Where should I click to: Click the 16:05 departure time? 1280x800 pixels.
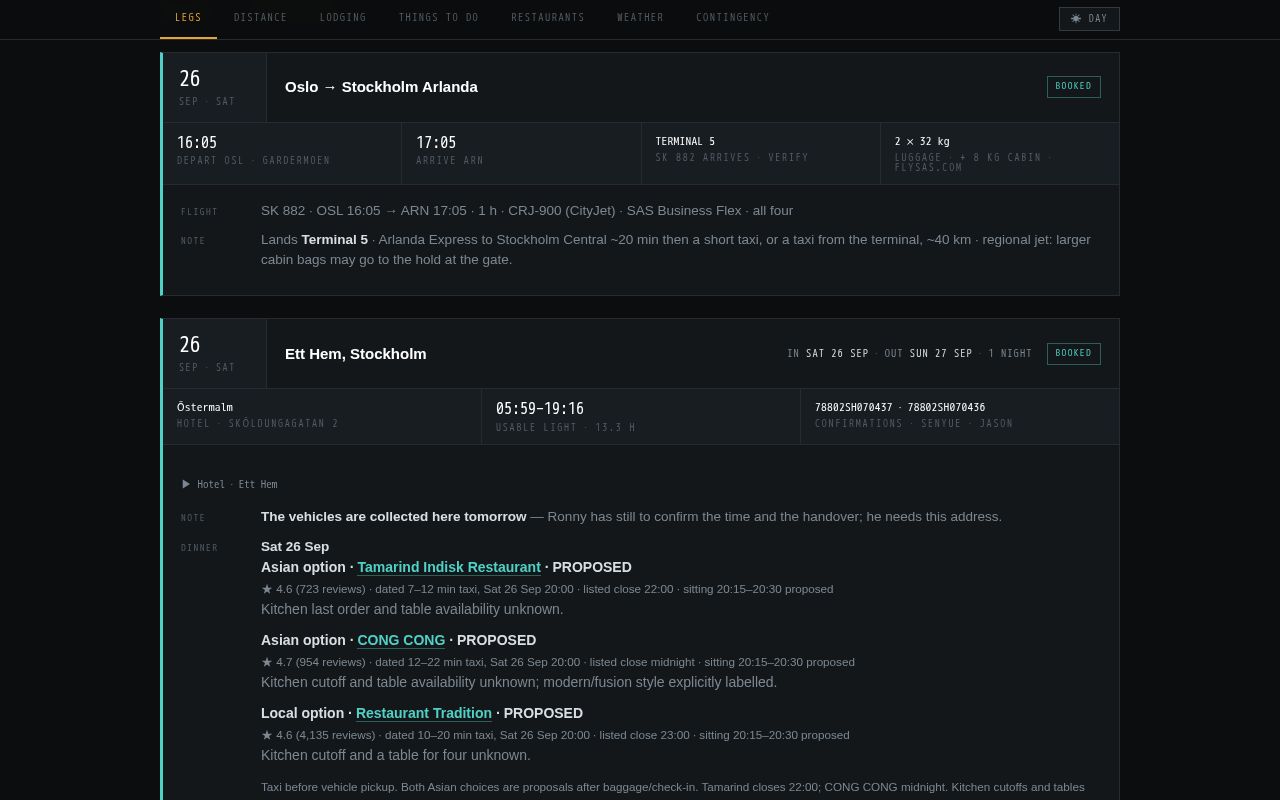[x=197, y=143]
